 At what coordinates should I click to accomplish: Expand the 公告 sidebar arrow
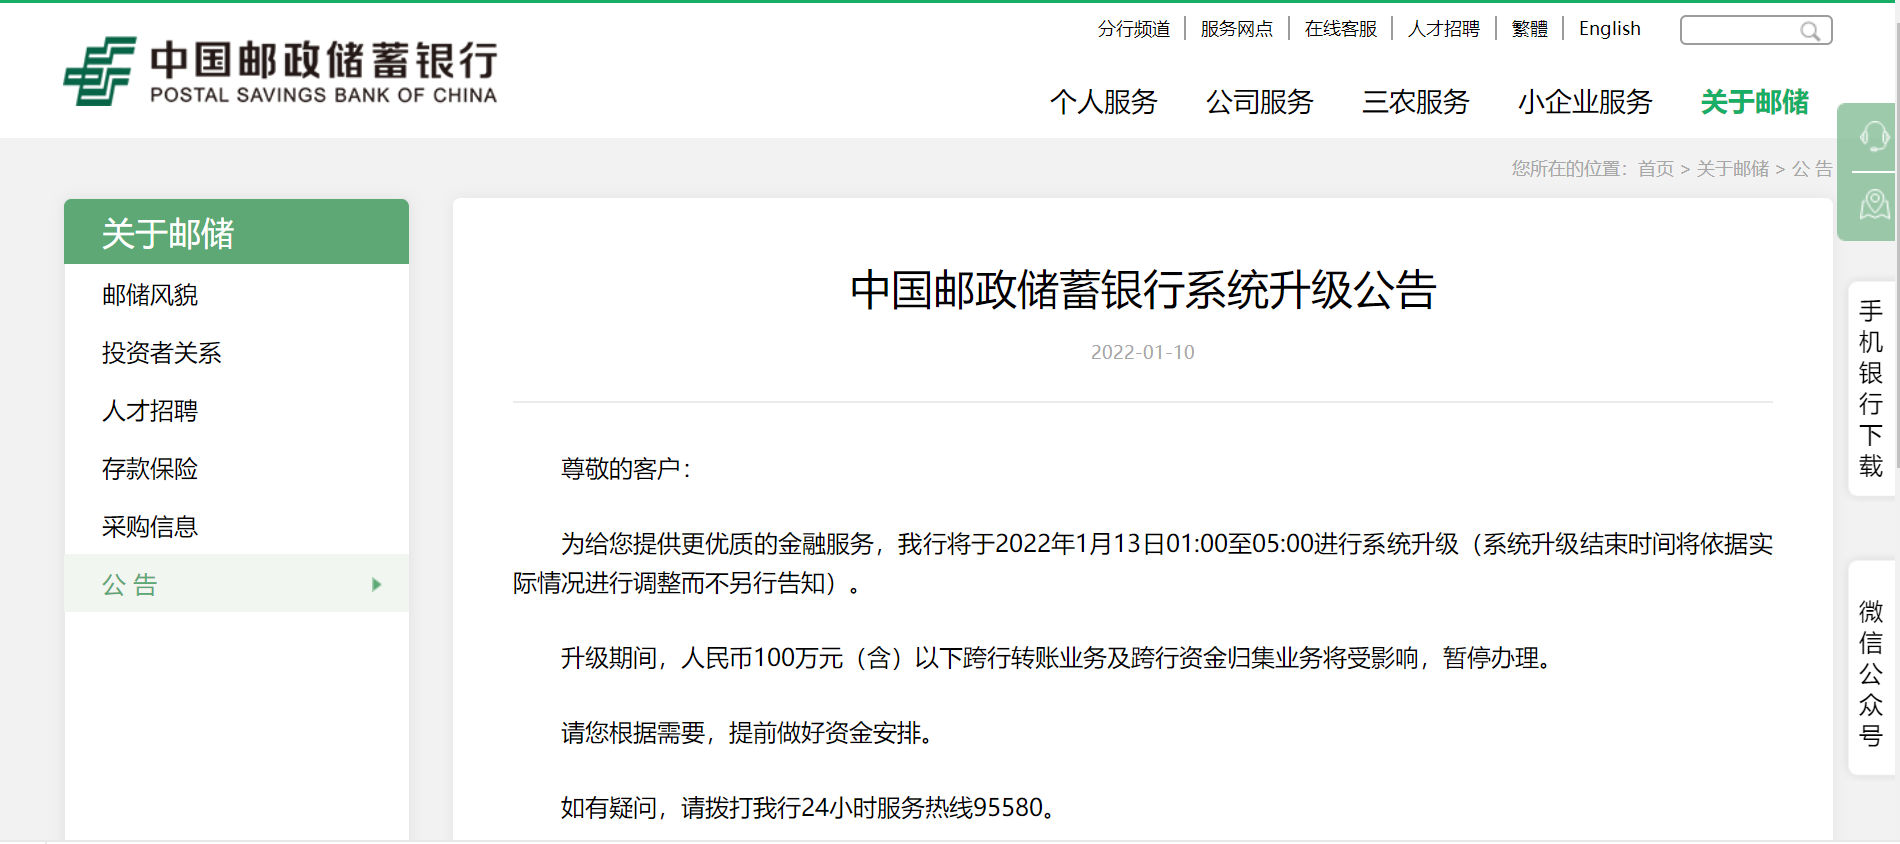[376, 584]
